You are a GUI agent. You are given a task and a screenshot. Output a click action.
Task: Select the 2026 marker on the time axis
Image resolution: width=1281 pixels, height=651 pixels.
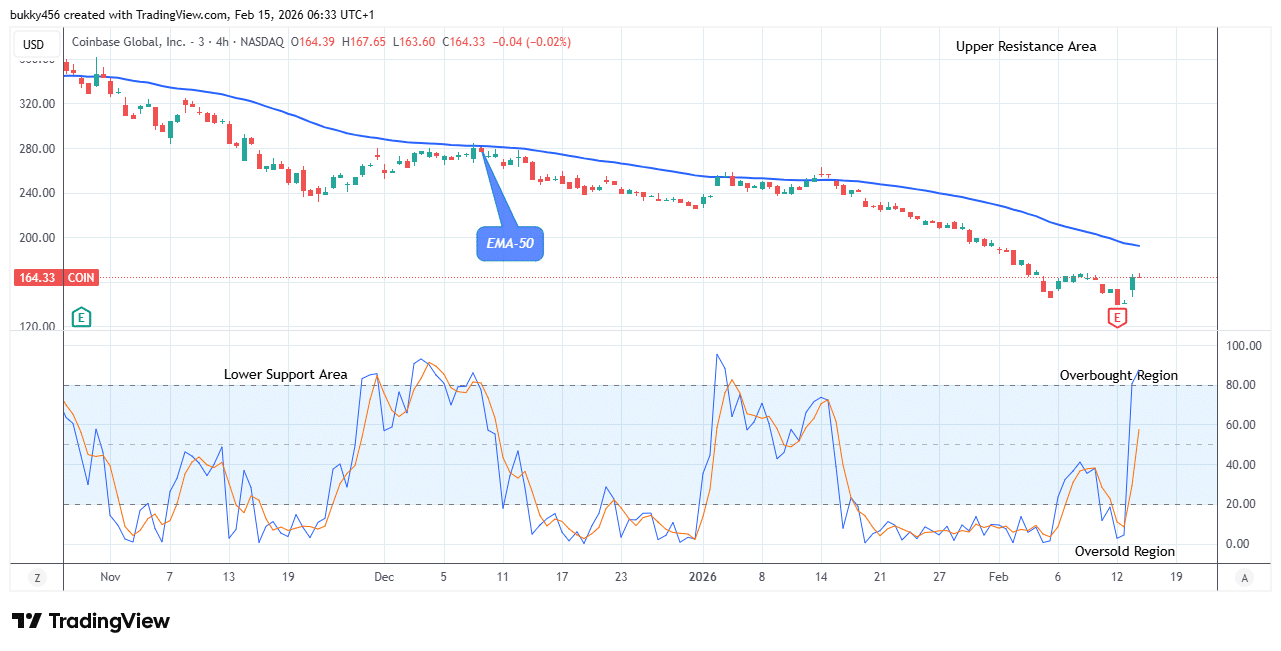[703, 577]
